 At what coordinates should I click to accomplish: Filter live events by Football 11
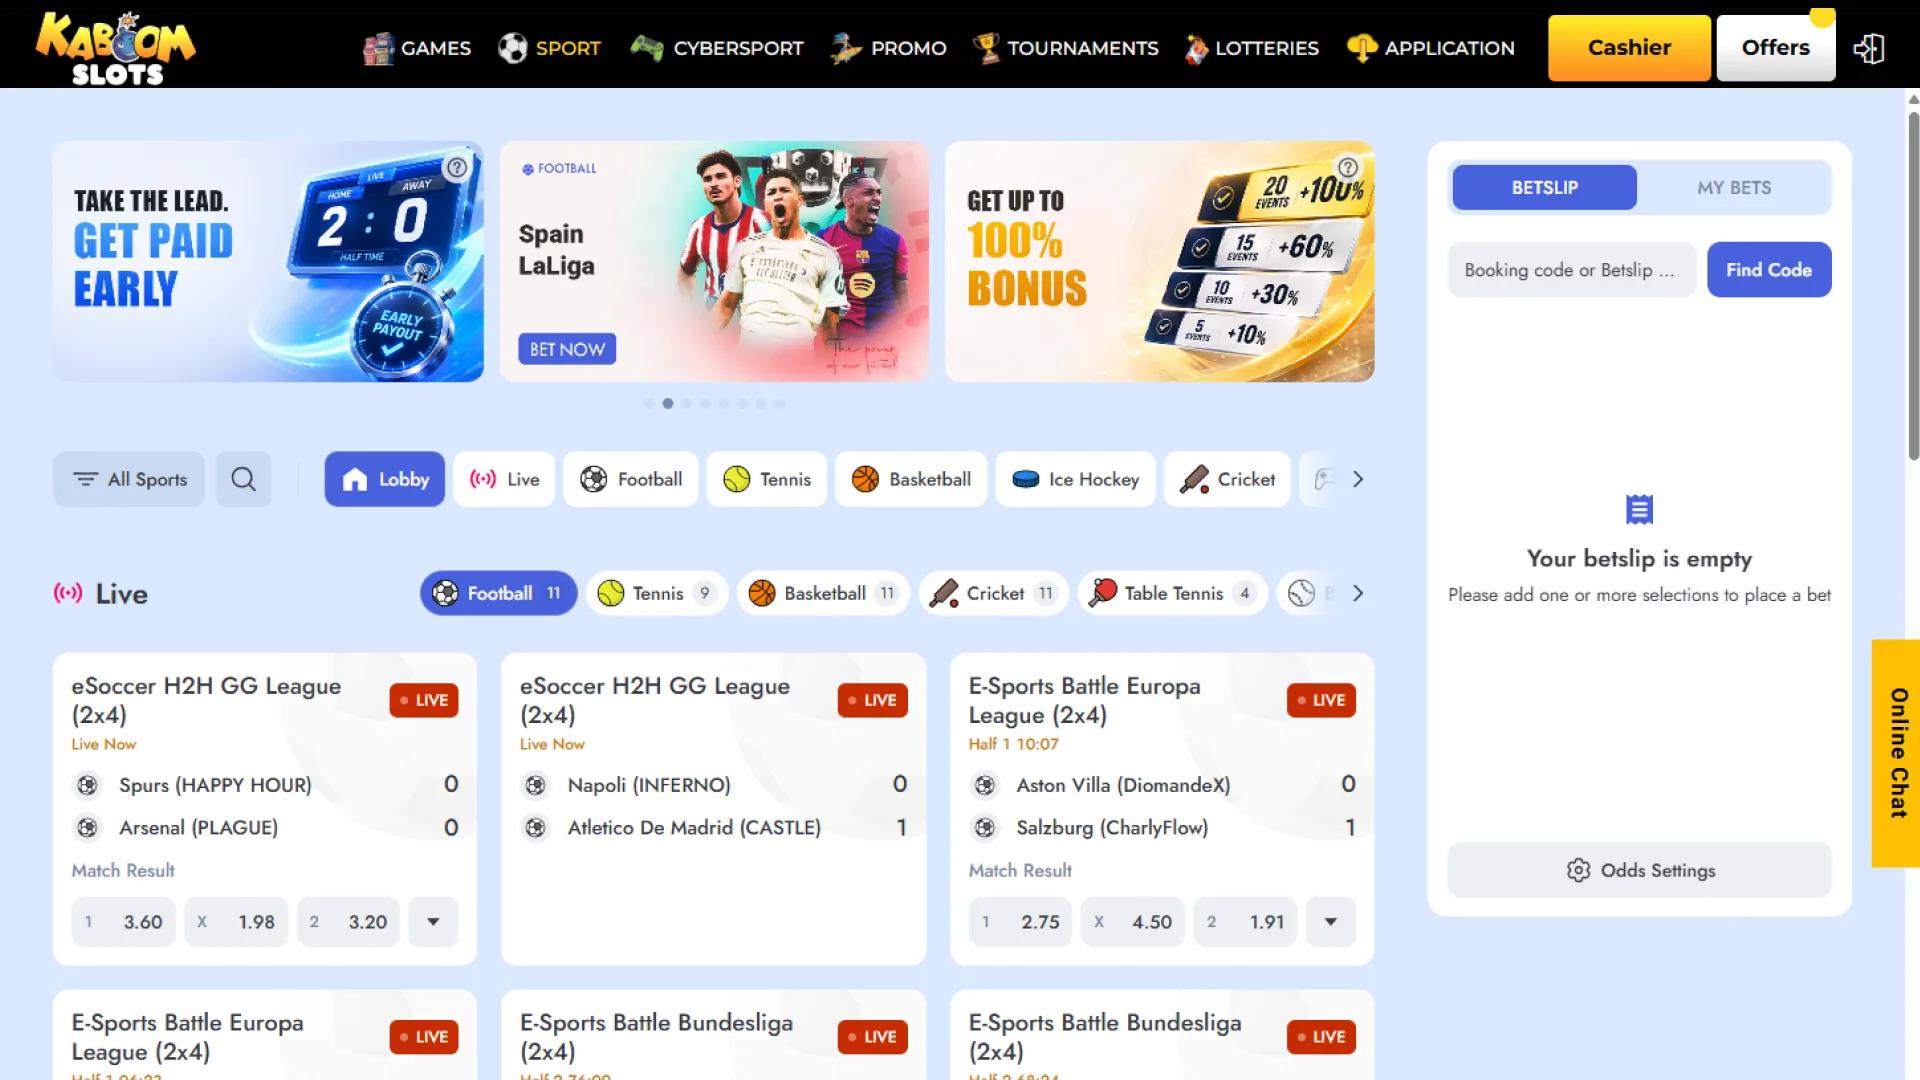499,593
